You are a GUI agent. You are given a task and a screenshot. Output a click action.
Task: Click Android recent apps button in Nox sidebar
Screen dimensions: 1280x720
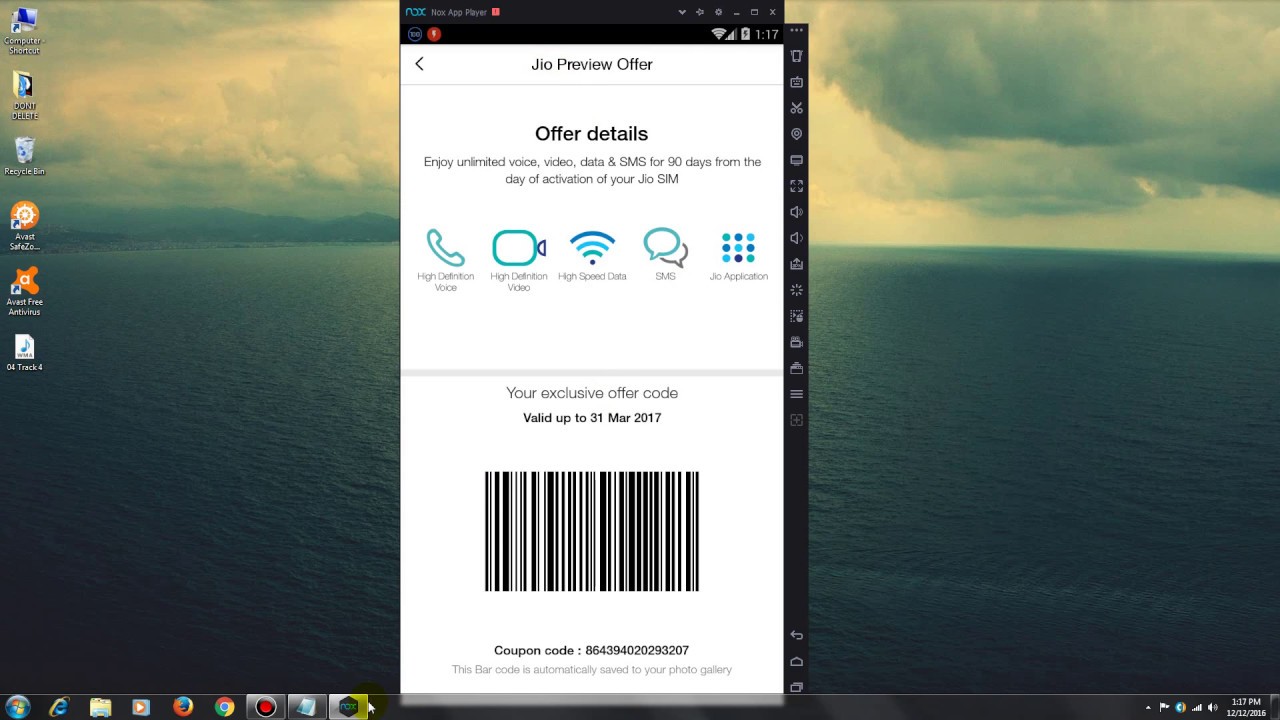point(796,687)
